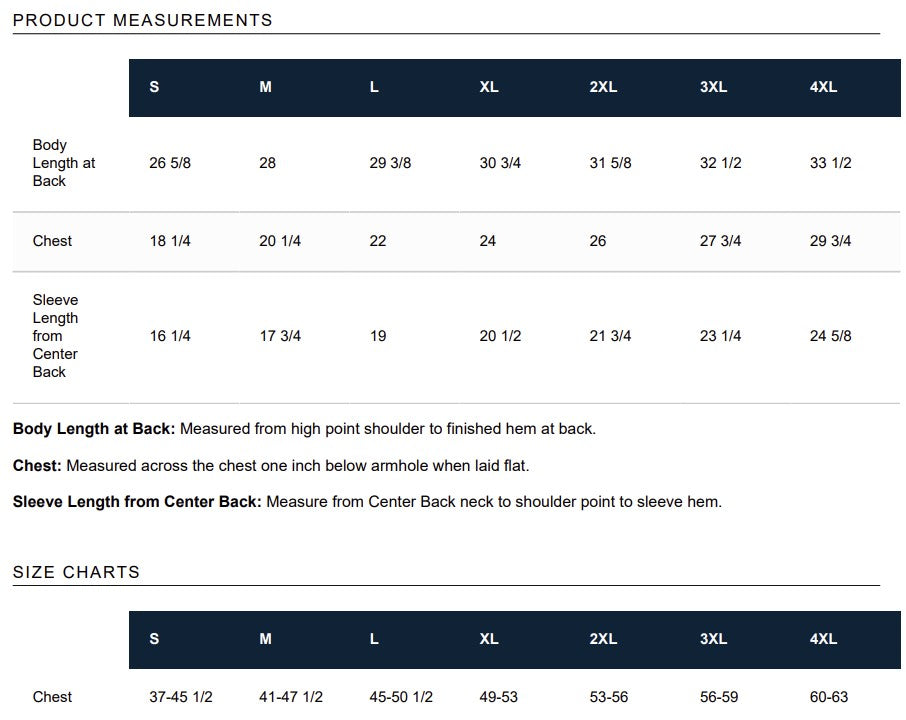Click the bold Chest: definition text
This screenshot has height=720, width=906.
(x=37, y=466)
